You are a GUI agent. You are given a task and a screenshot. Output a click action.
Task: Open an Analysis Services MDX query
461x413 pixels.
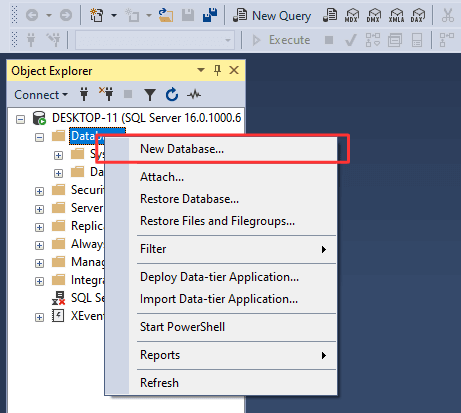(x=352, y=15)
